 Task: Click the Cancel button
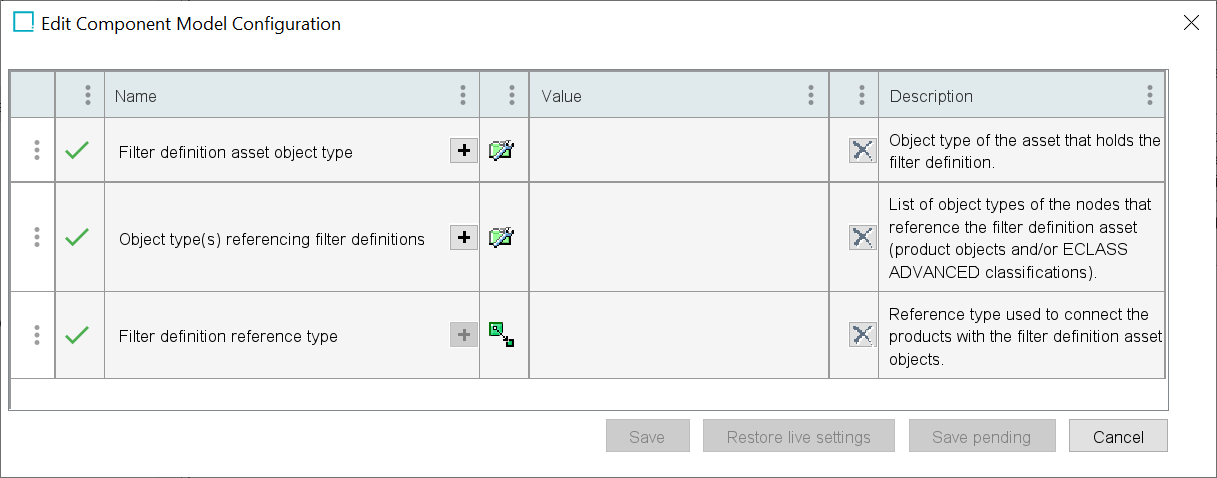click(1118, 436)
